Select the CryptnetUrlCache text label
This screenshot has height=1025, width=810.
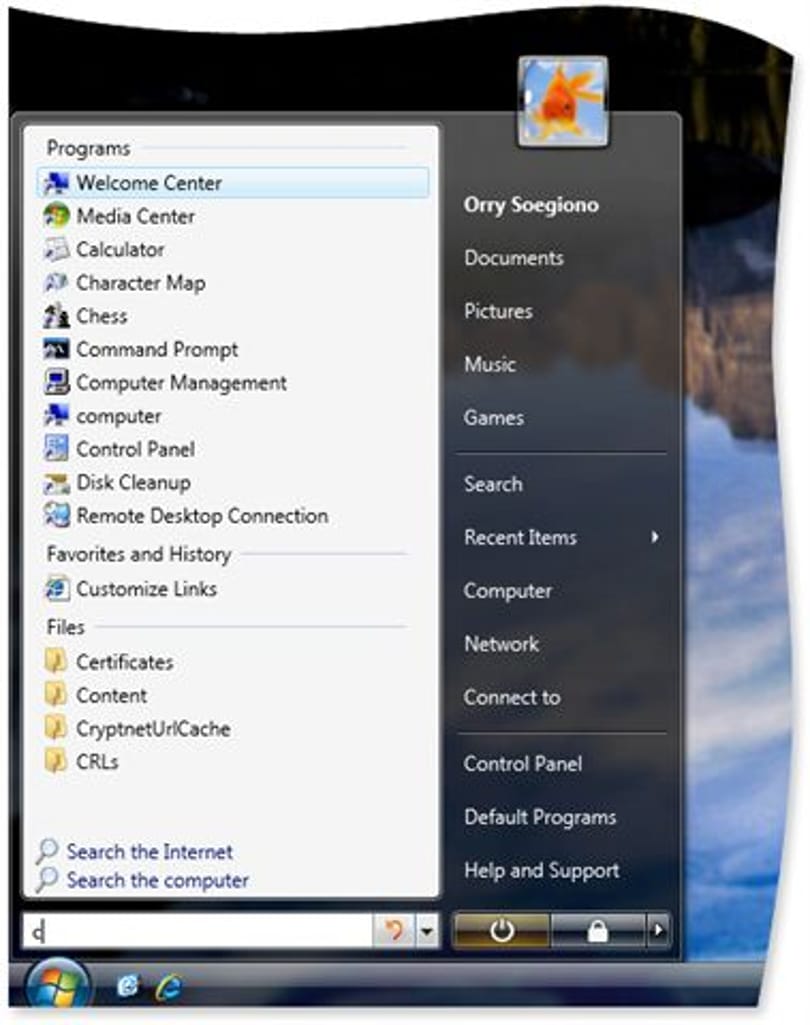pyautogui.click(x=153, y=729)
